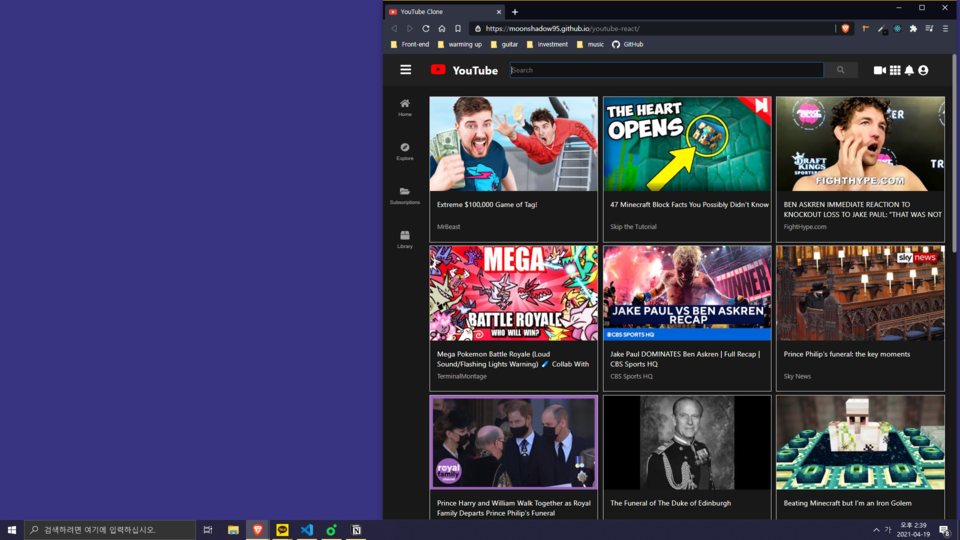
Task: Click the video camera create icon
Action: coord(879,70)
